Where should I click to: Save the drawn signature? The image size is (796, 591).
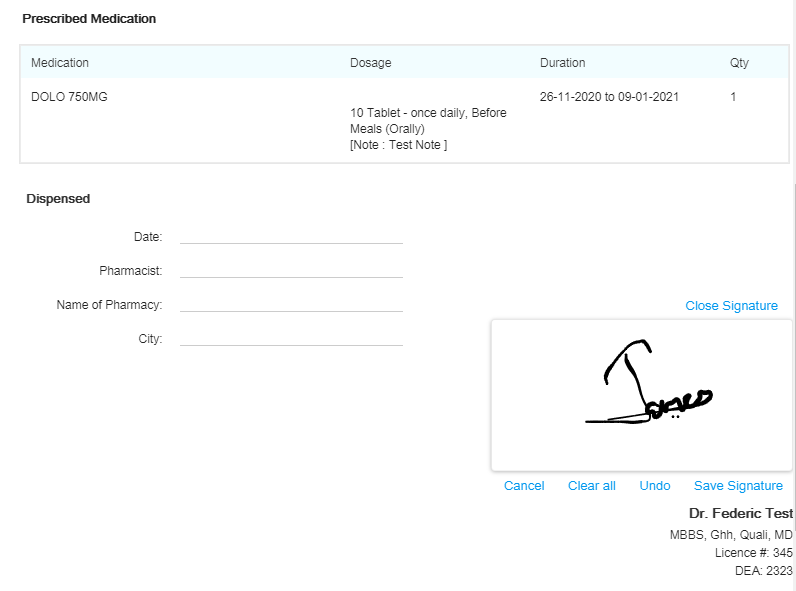coord(738,486)
